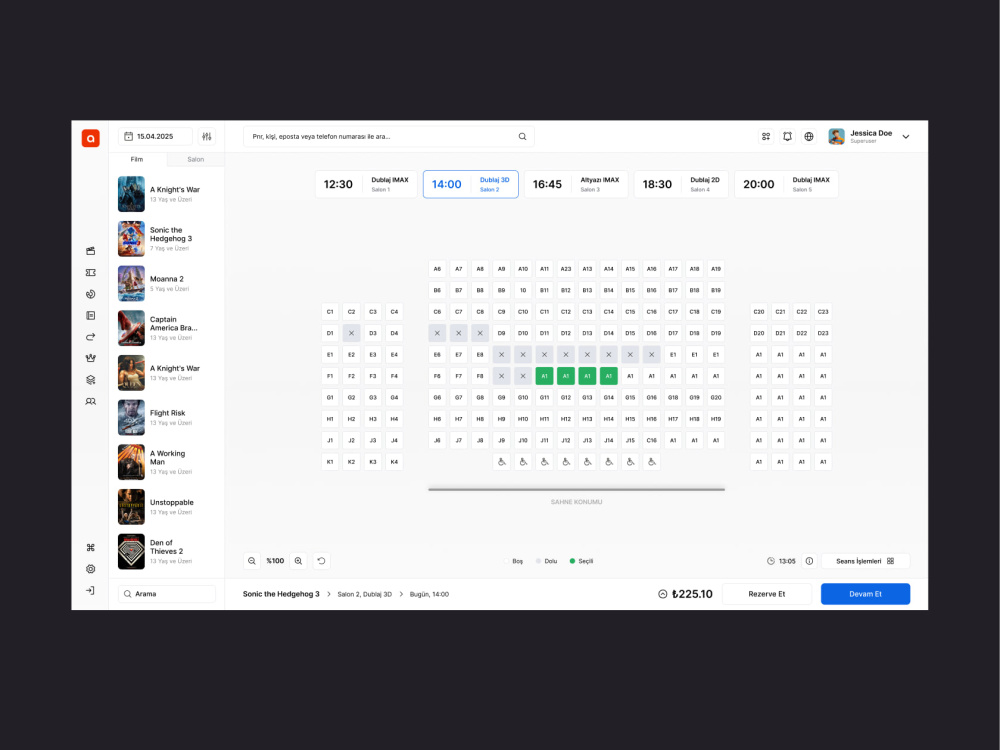1000x750 pixels.
Task: Select seat H9
Action: (x=501, y=419)
